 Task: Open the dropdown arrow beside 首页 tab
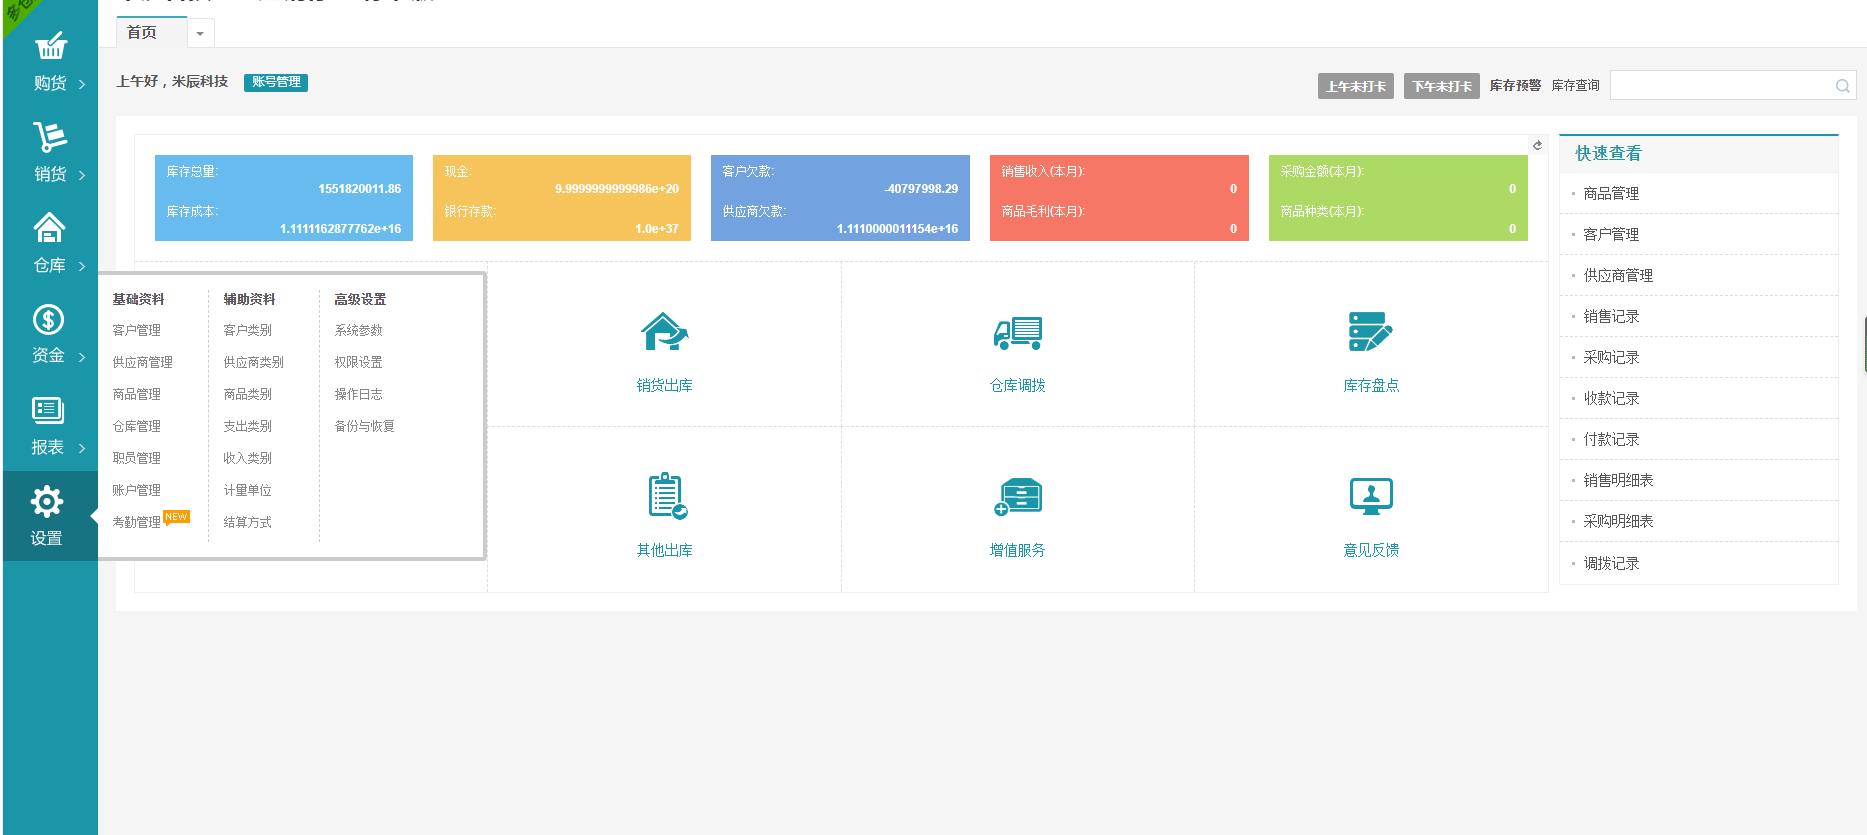point(200,34)
